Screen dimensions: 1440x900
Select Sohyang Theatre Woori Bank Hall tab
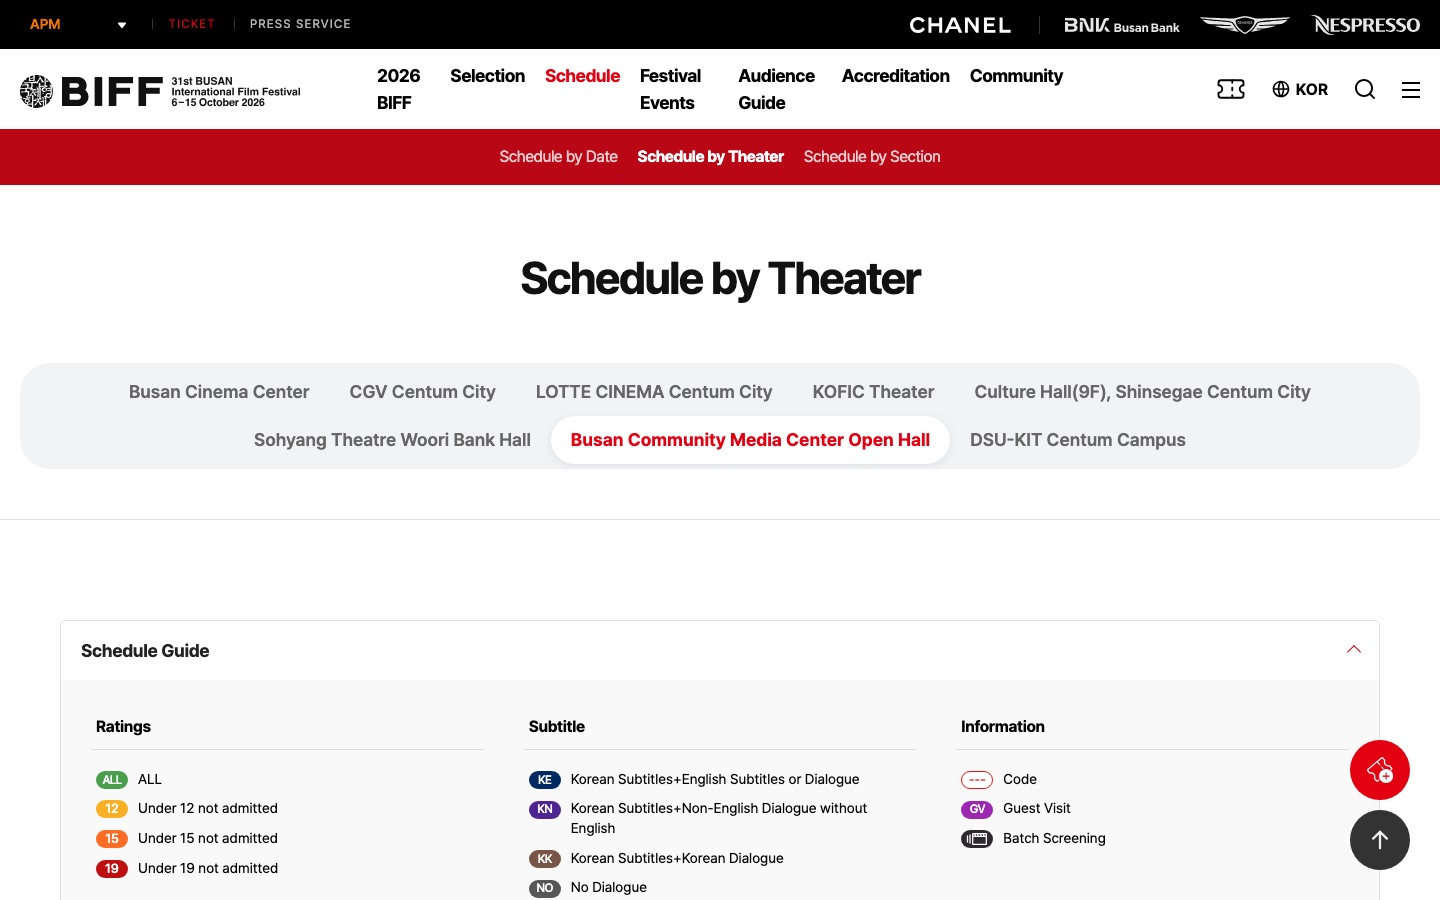pos(392,440)
